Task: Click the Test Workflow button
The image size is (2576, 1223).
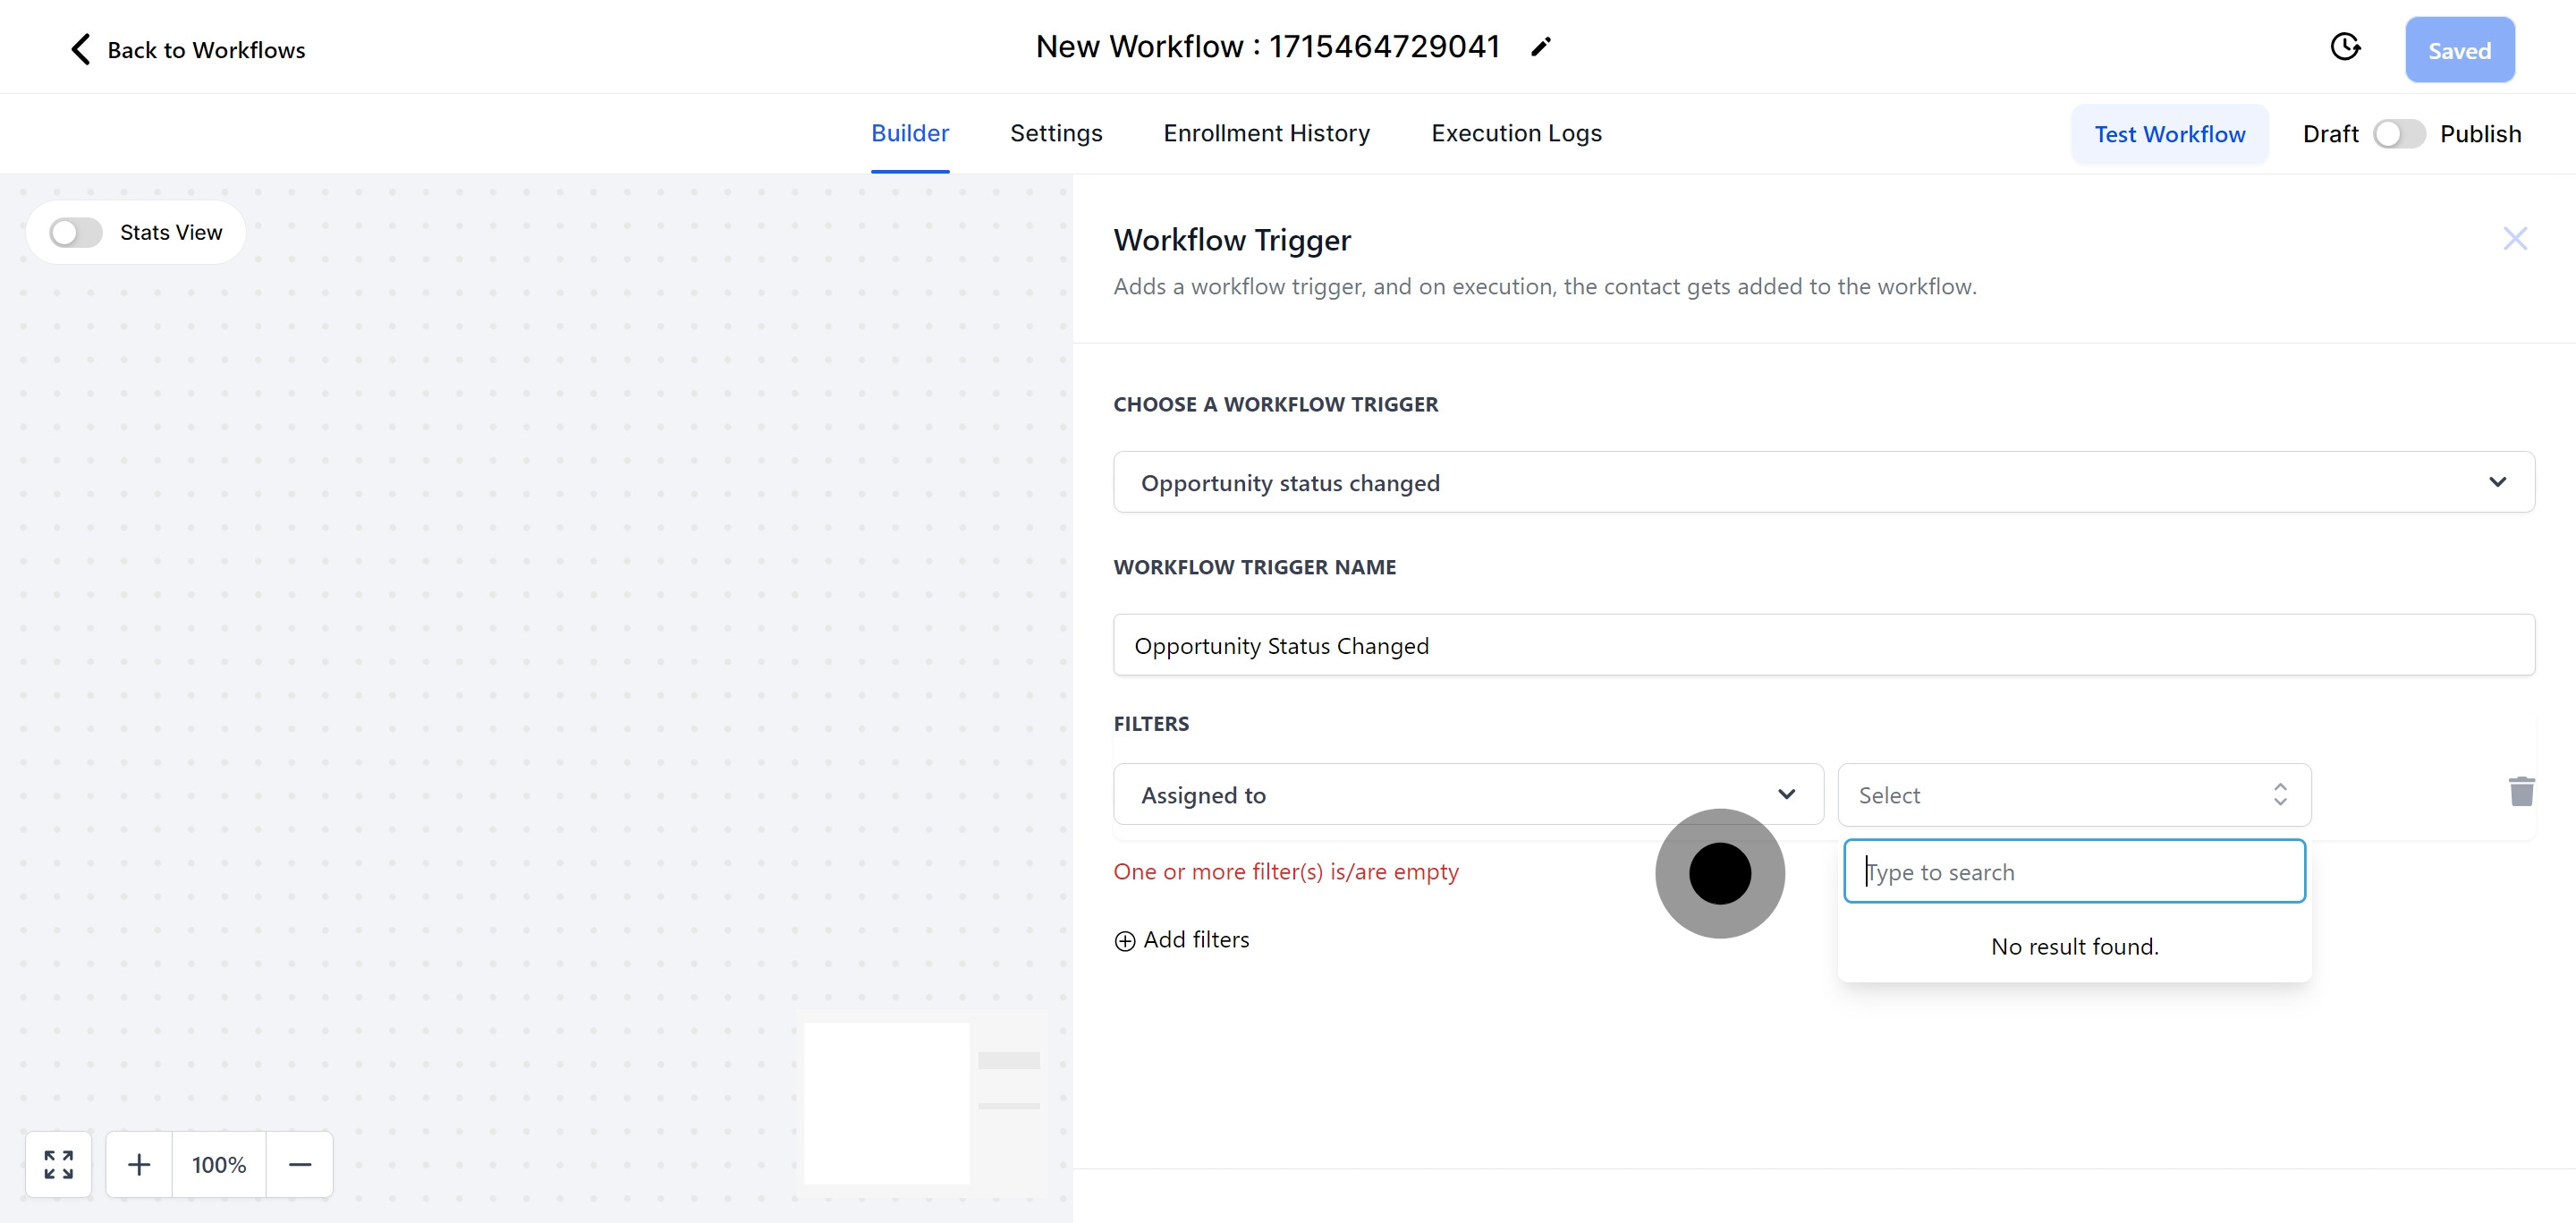Action: pyautogui.click(x=2169, y=134)
